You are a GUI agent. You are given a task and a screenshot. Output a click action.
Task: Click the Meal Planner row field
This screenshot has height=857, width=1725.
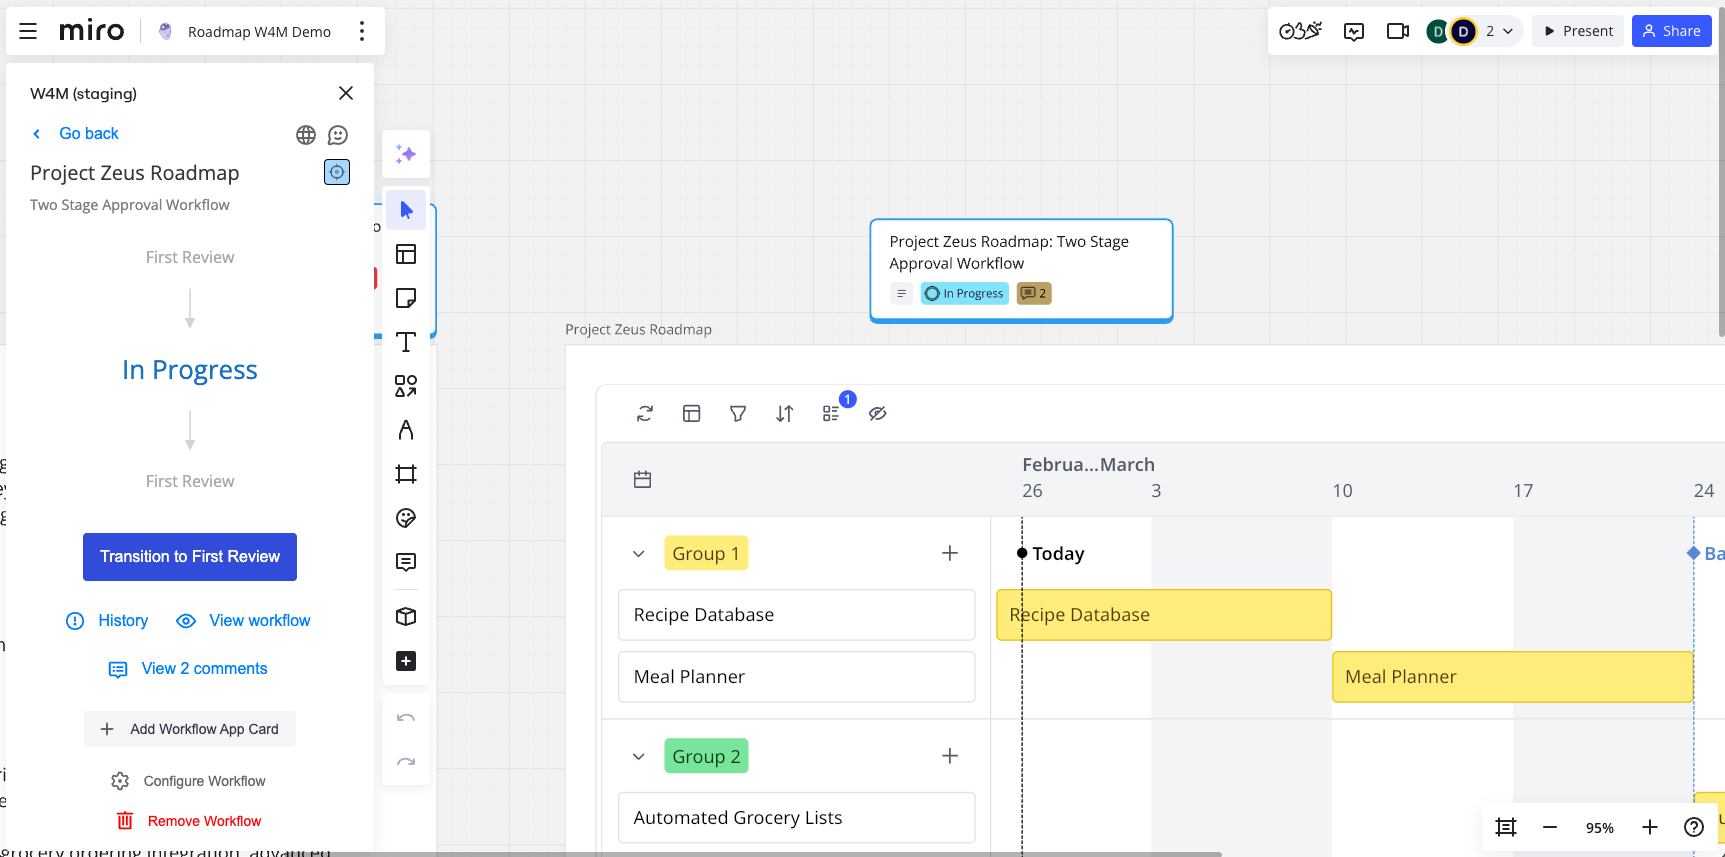[796, 677]
